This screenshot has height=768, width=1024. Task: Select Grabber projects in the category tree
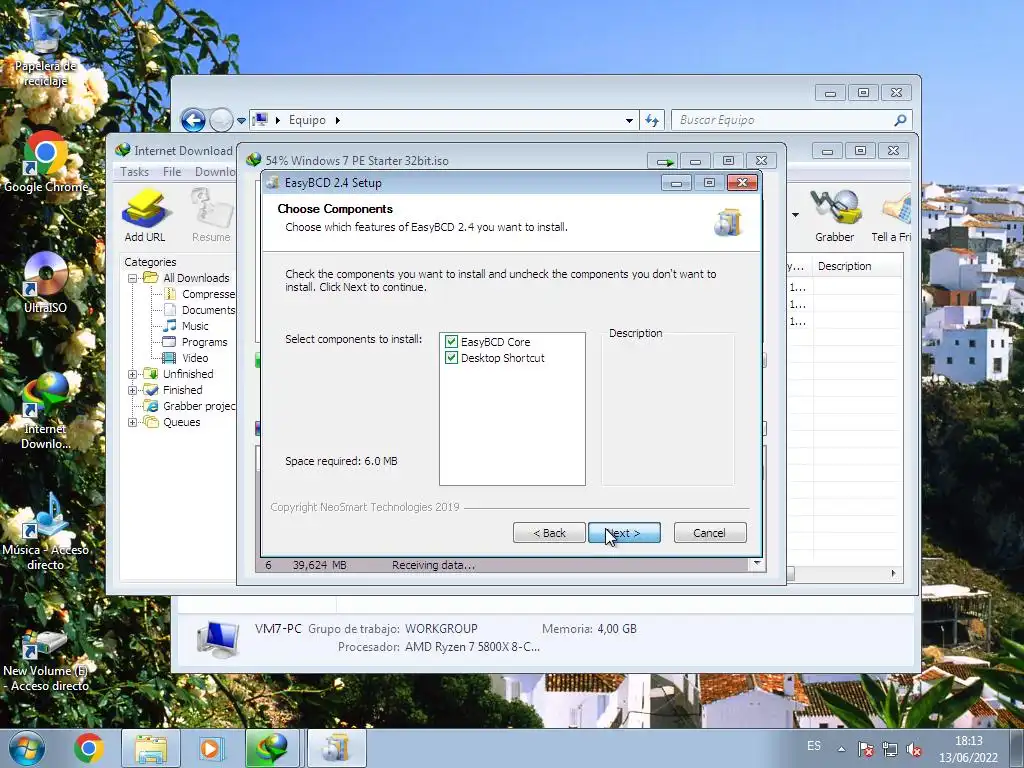pos(190,406)
